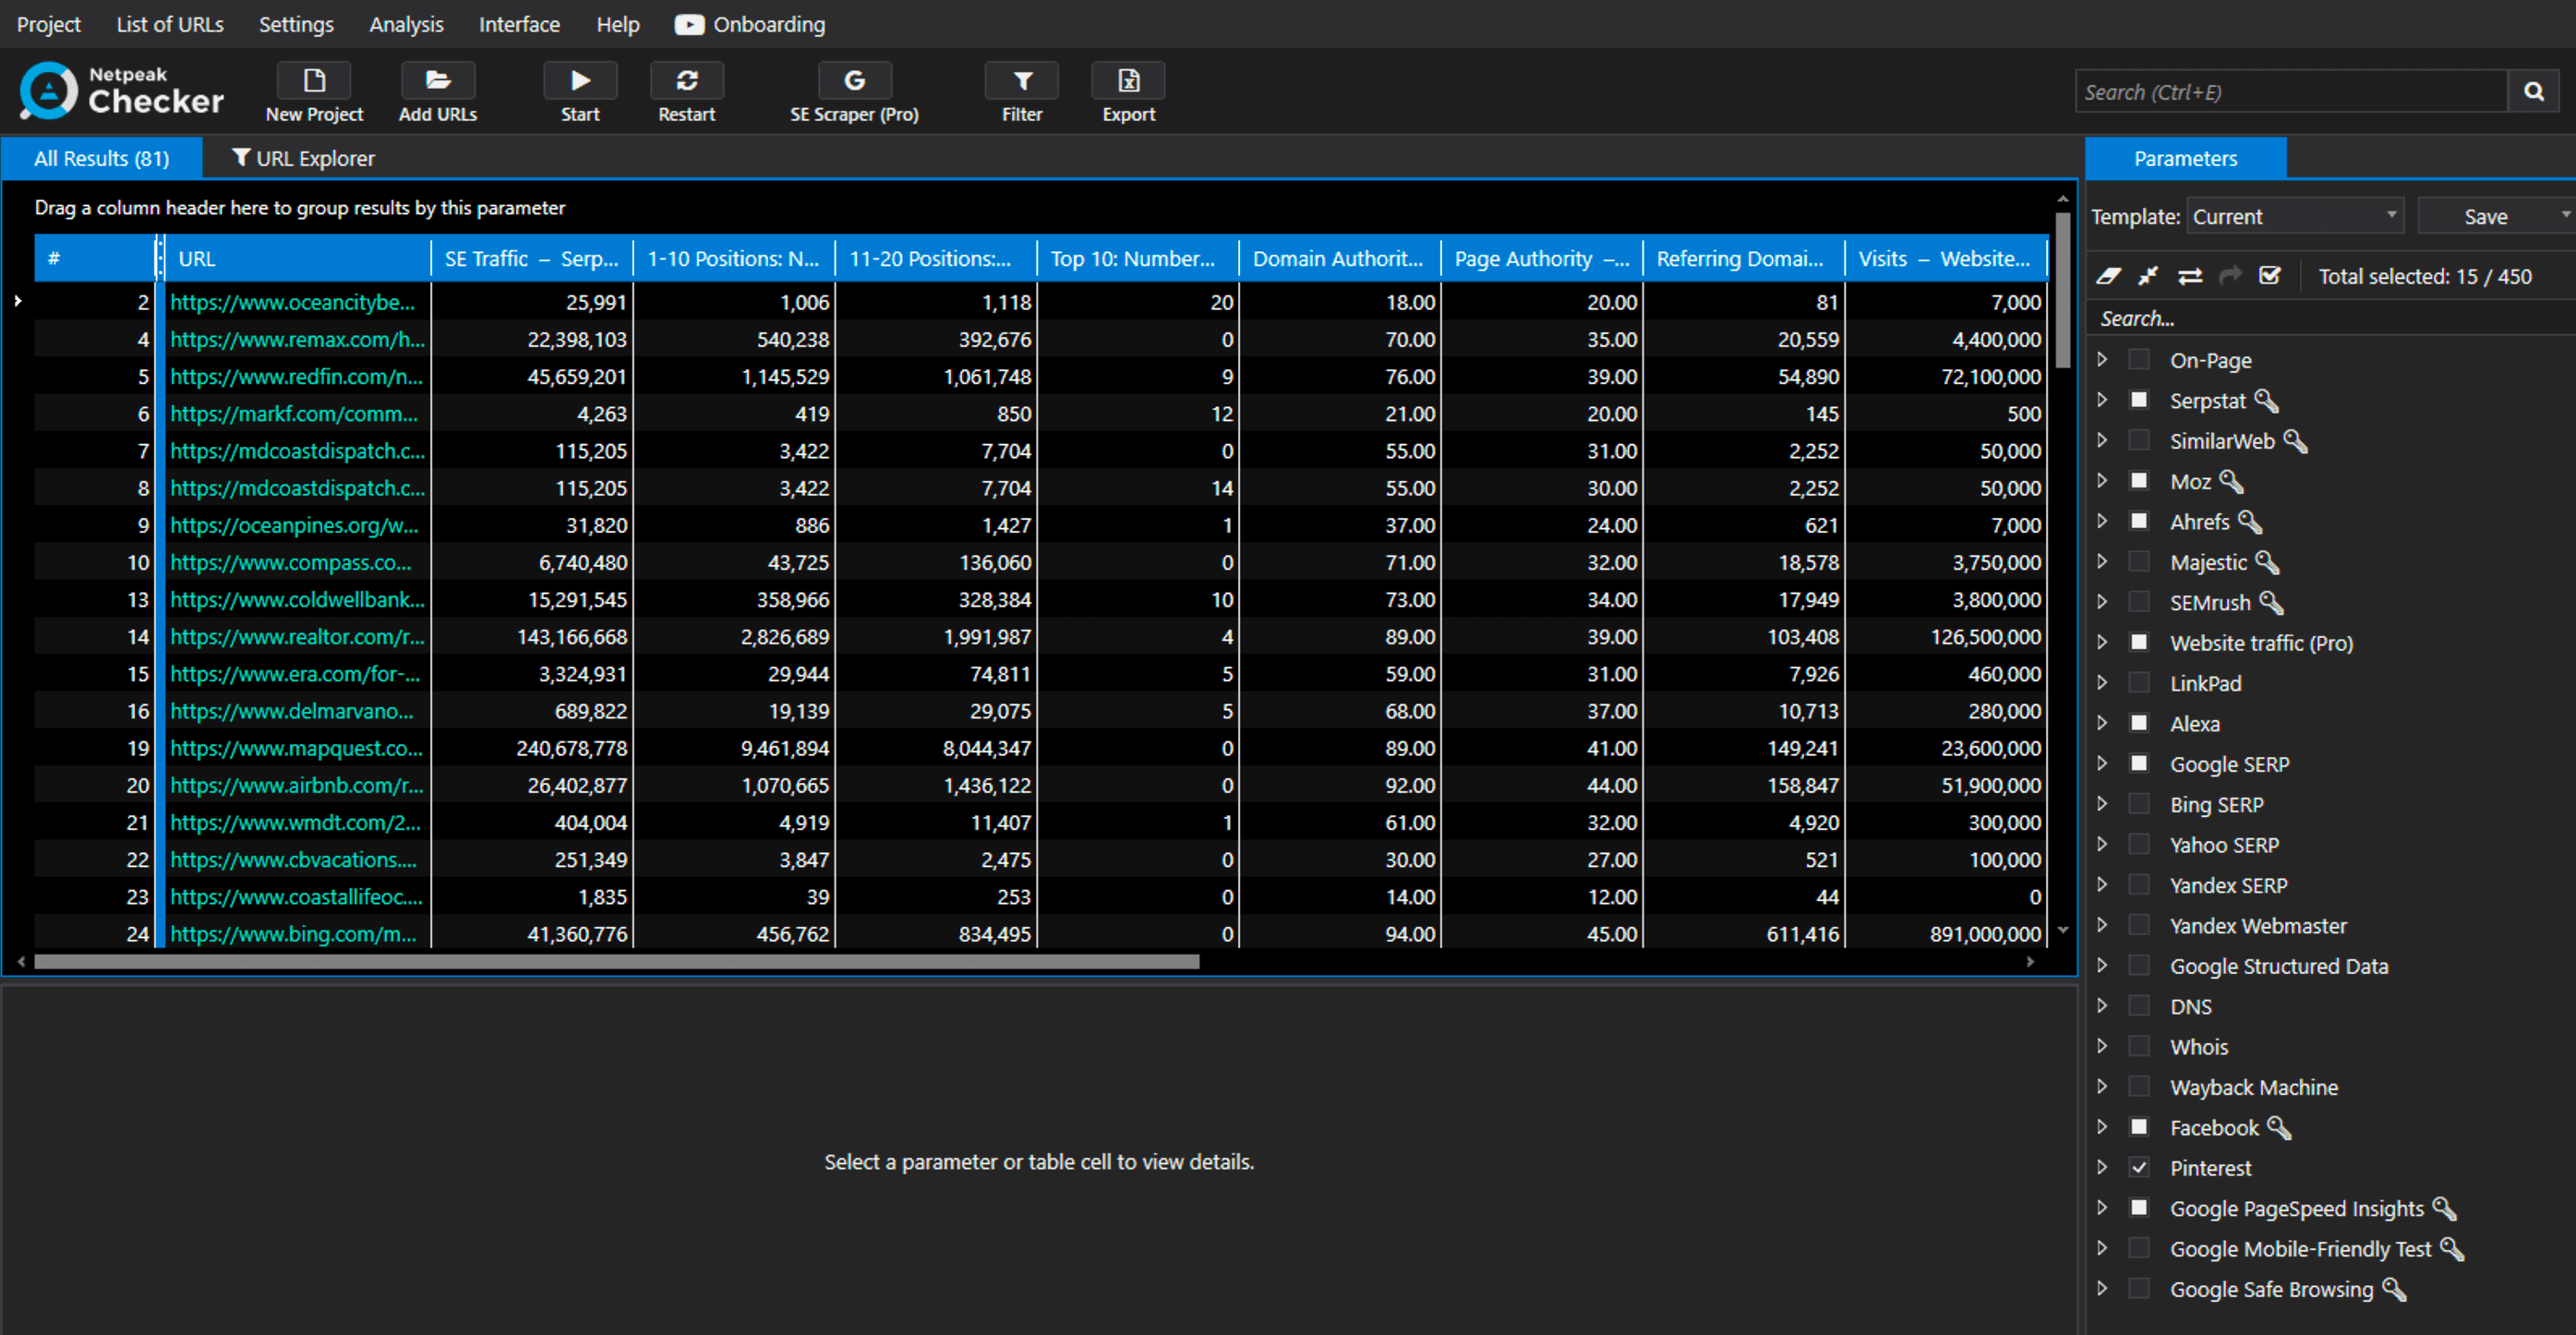This screenshot has width=2576, height=1335.
Task: Toggle the Alexa checkbox
Action: [x=2139, y=724]
